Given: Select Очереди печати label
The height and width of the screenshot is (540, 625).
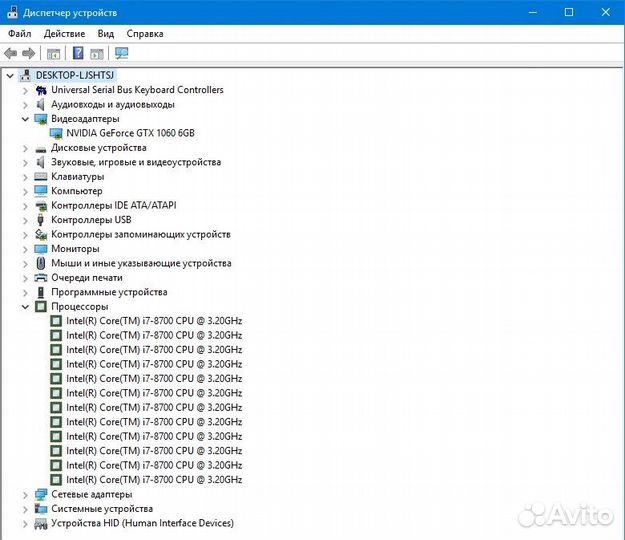Looking at the screenshot, I should point(86,277).
